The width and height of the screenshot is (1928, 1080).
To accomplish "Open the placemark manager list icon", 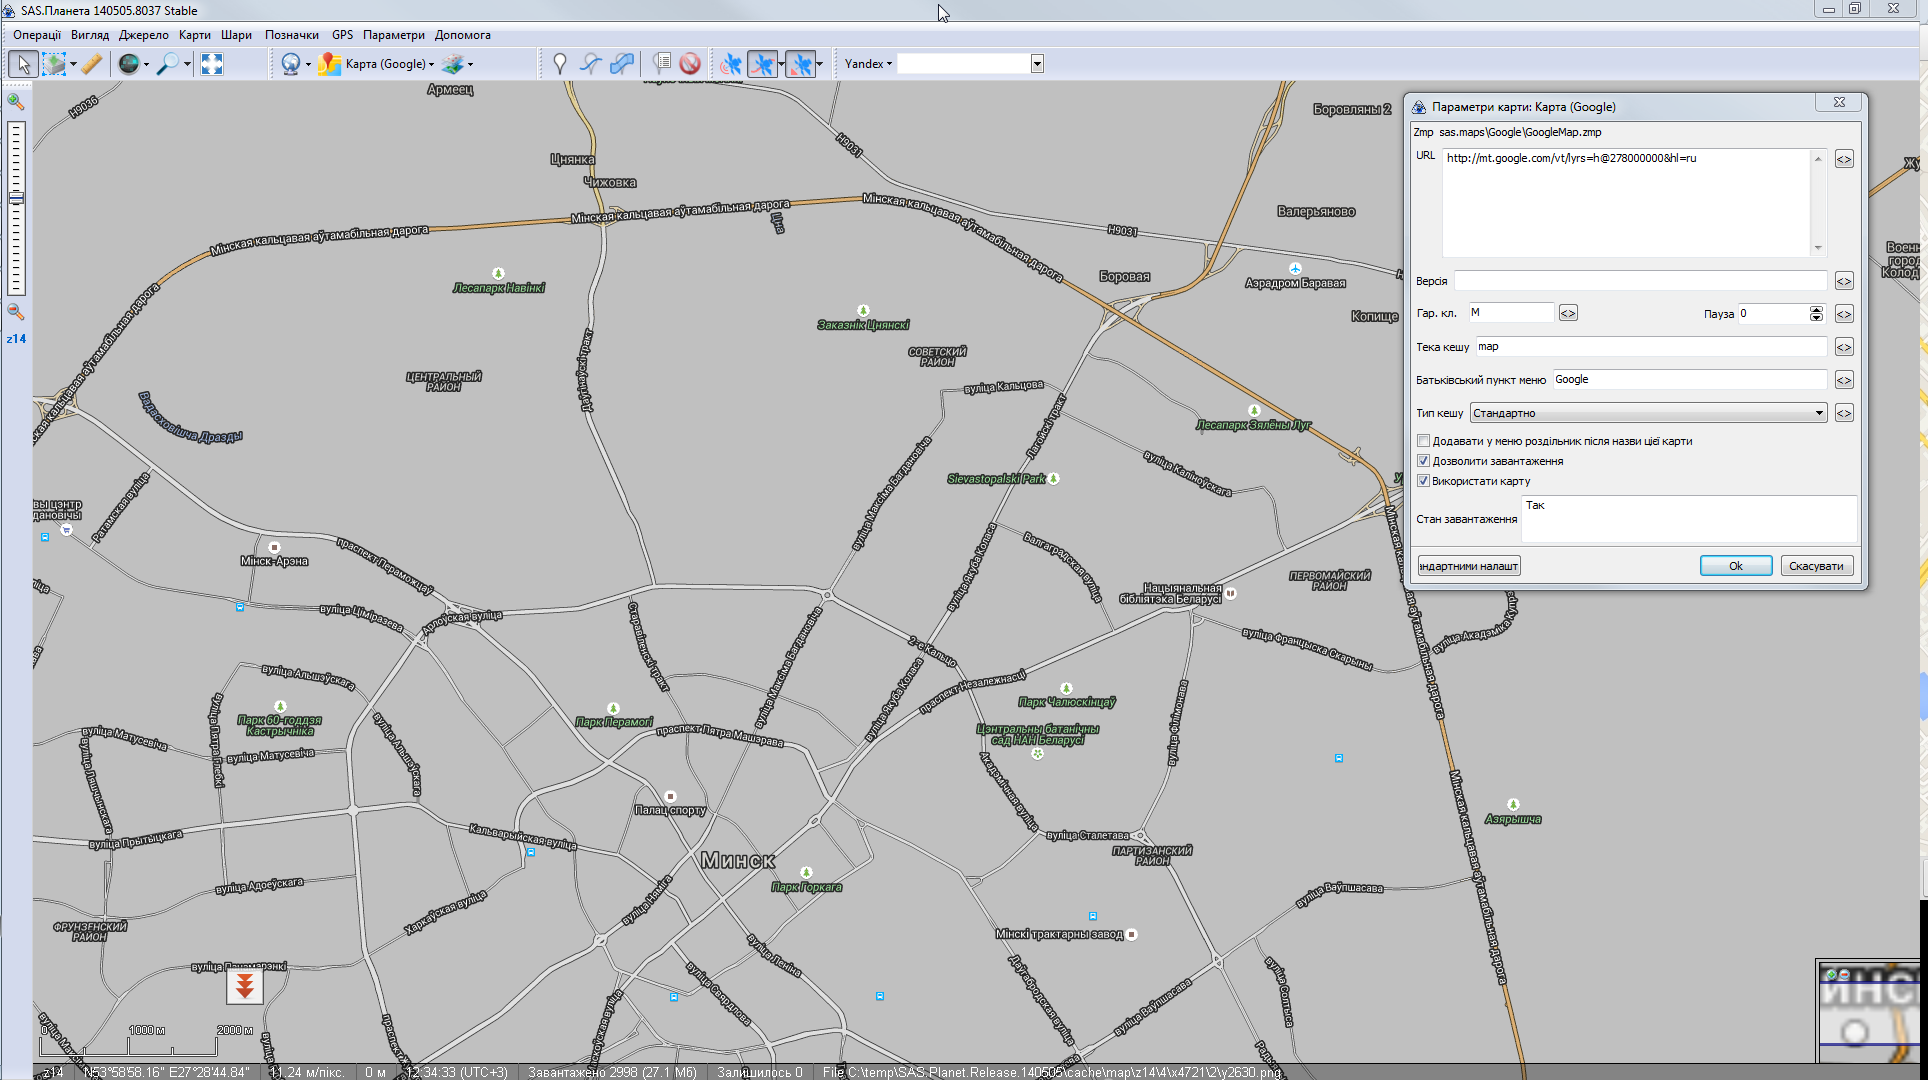I will click(661, 64).
